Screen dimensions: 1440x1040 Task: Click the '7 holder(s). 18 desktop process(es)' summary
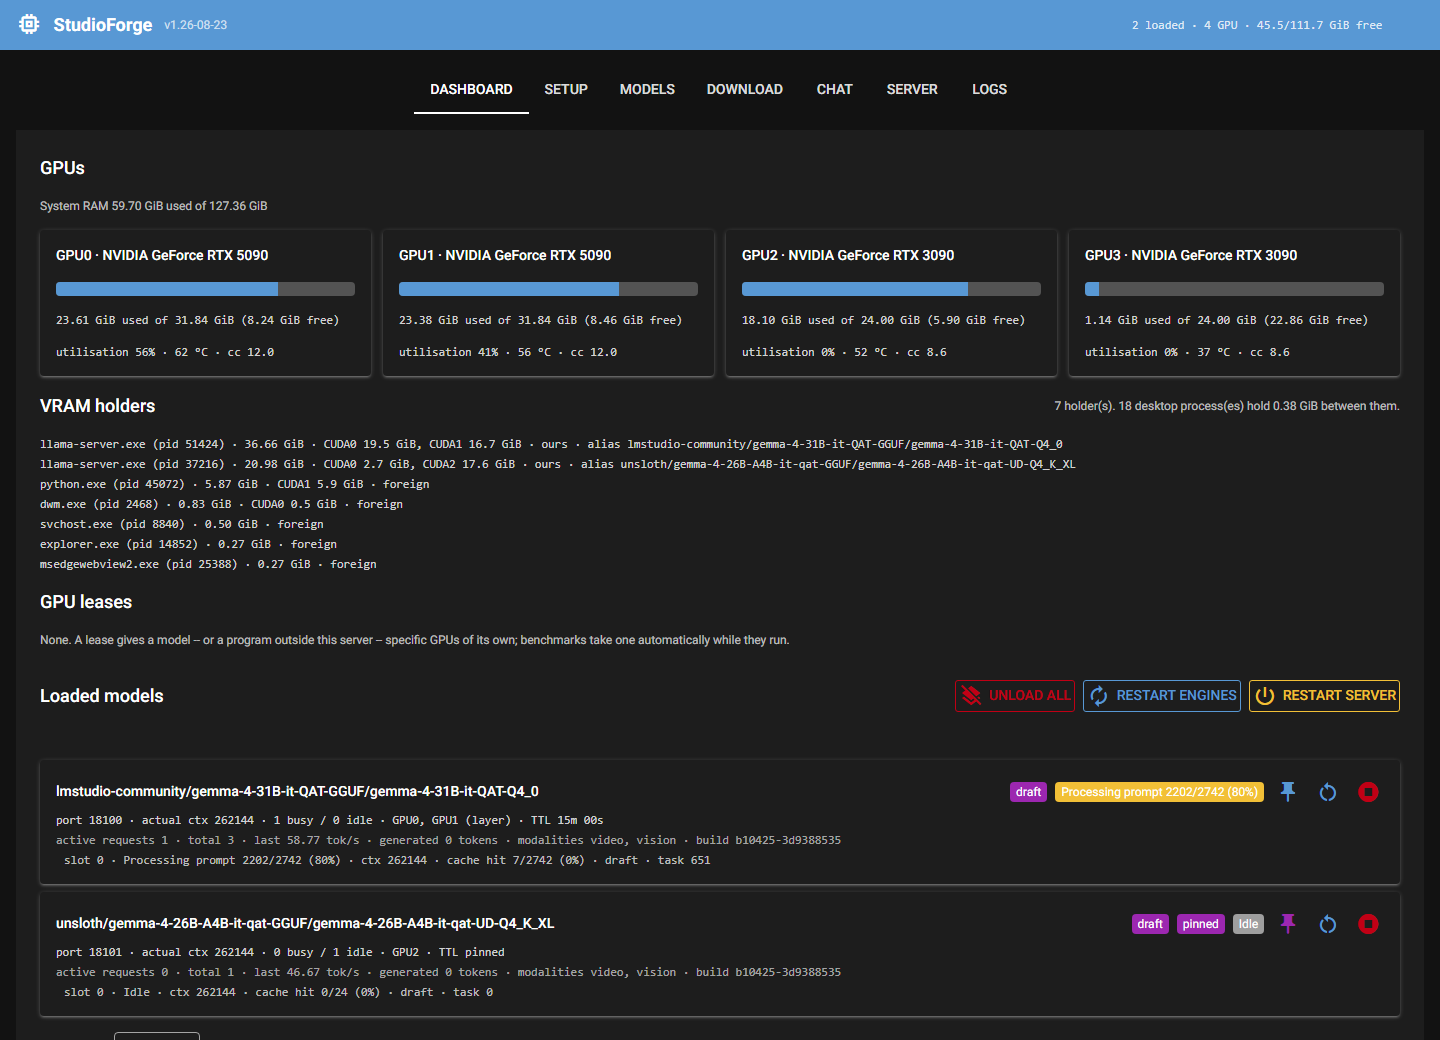1227,406
